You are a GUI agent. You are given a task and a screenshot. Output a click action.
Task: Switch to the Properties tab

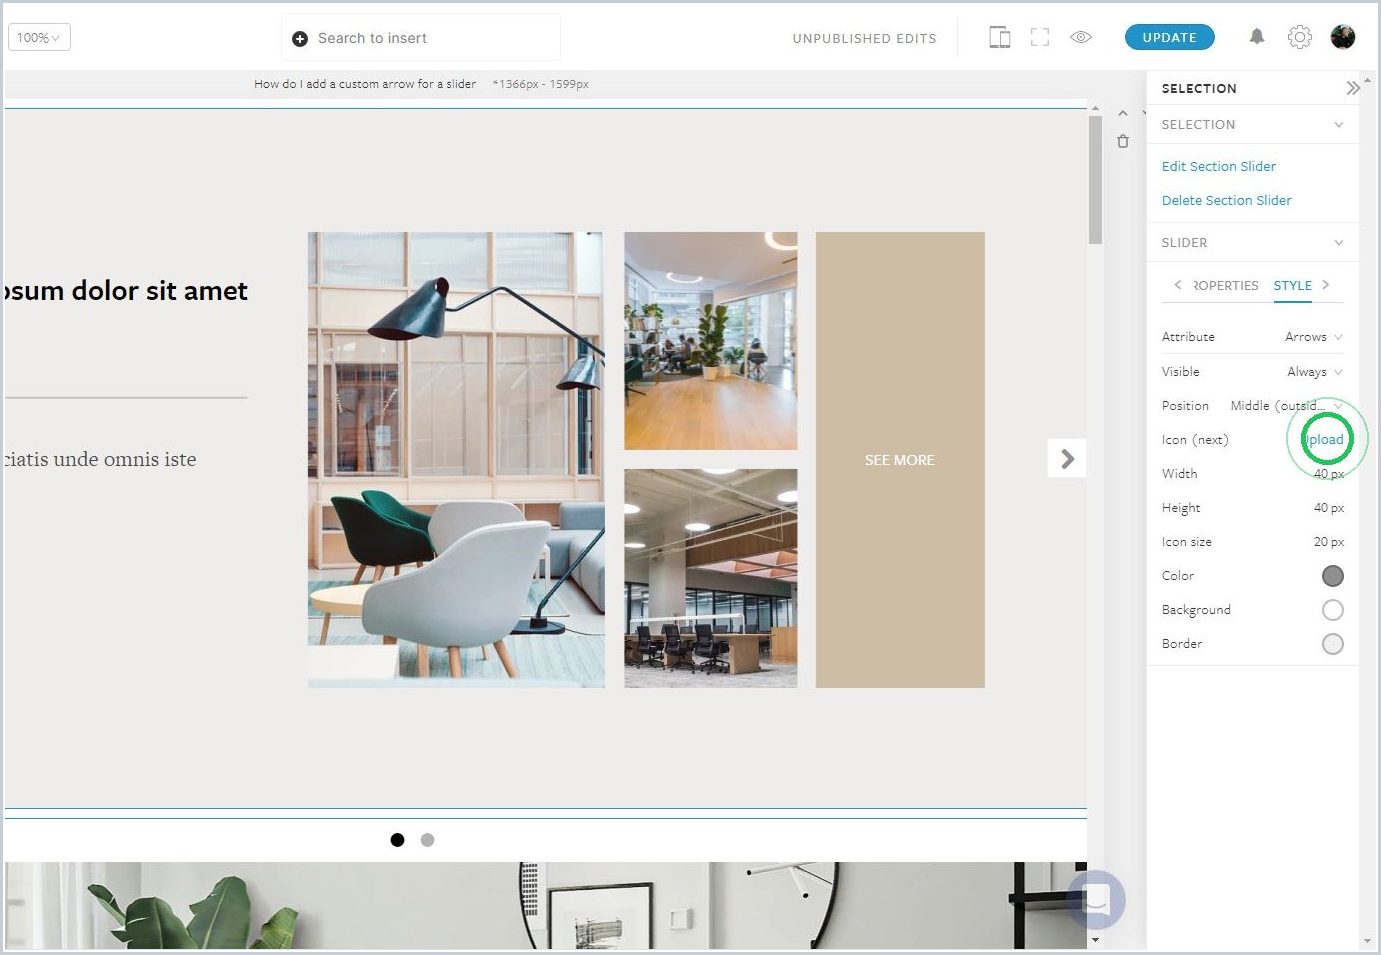[1225, 285]
